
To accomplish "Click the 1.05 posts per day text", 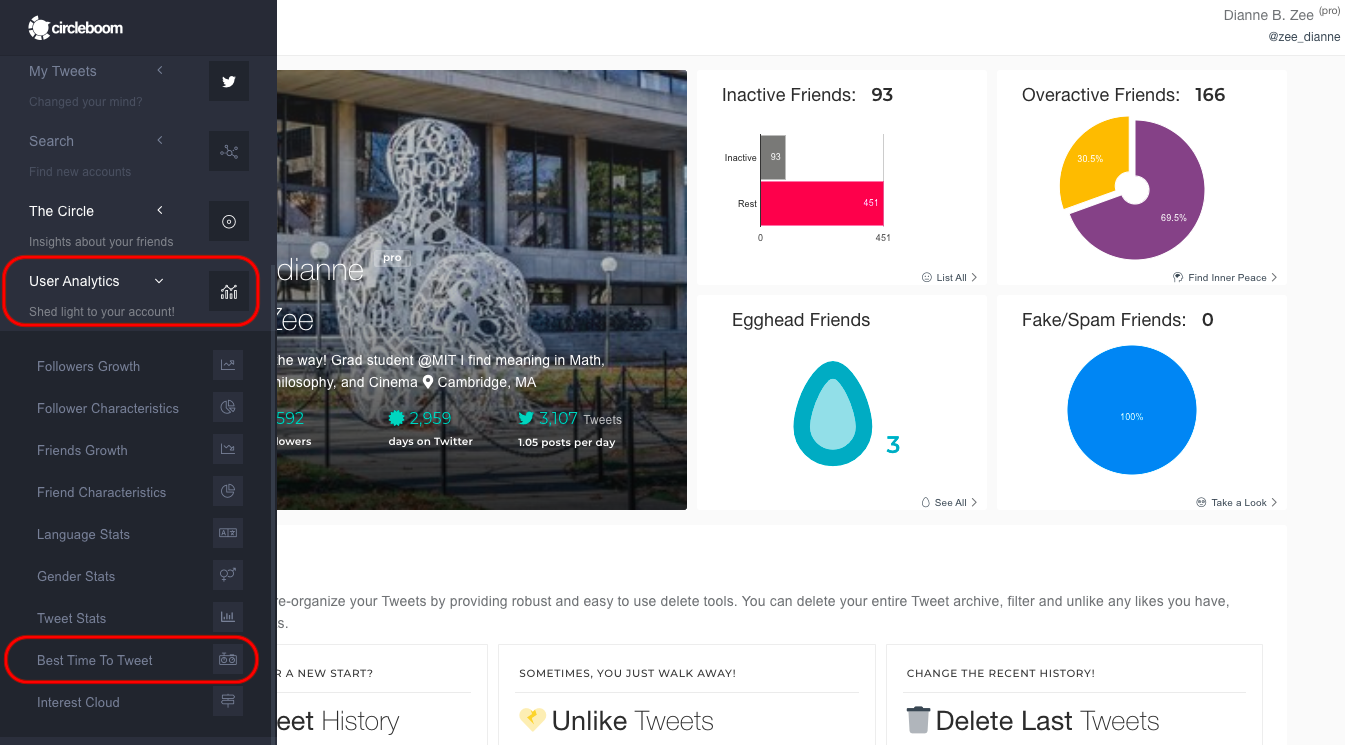I will coord(566,442).
